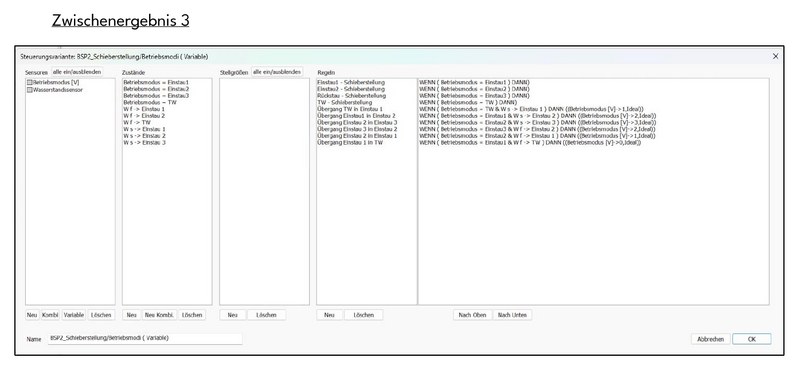Click the Name input field

[x=145, y=338]
